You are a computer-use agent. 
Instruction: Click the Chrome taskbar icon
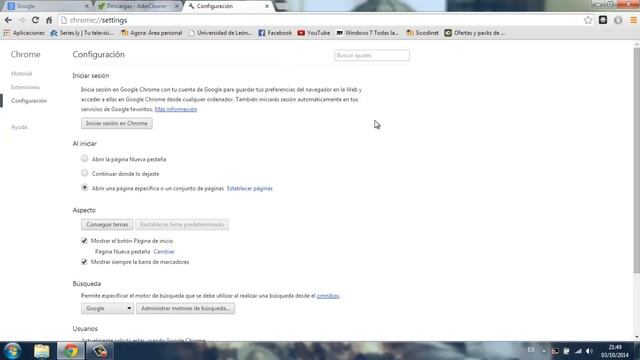click(71, 351)
